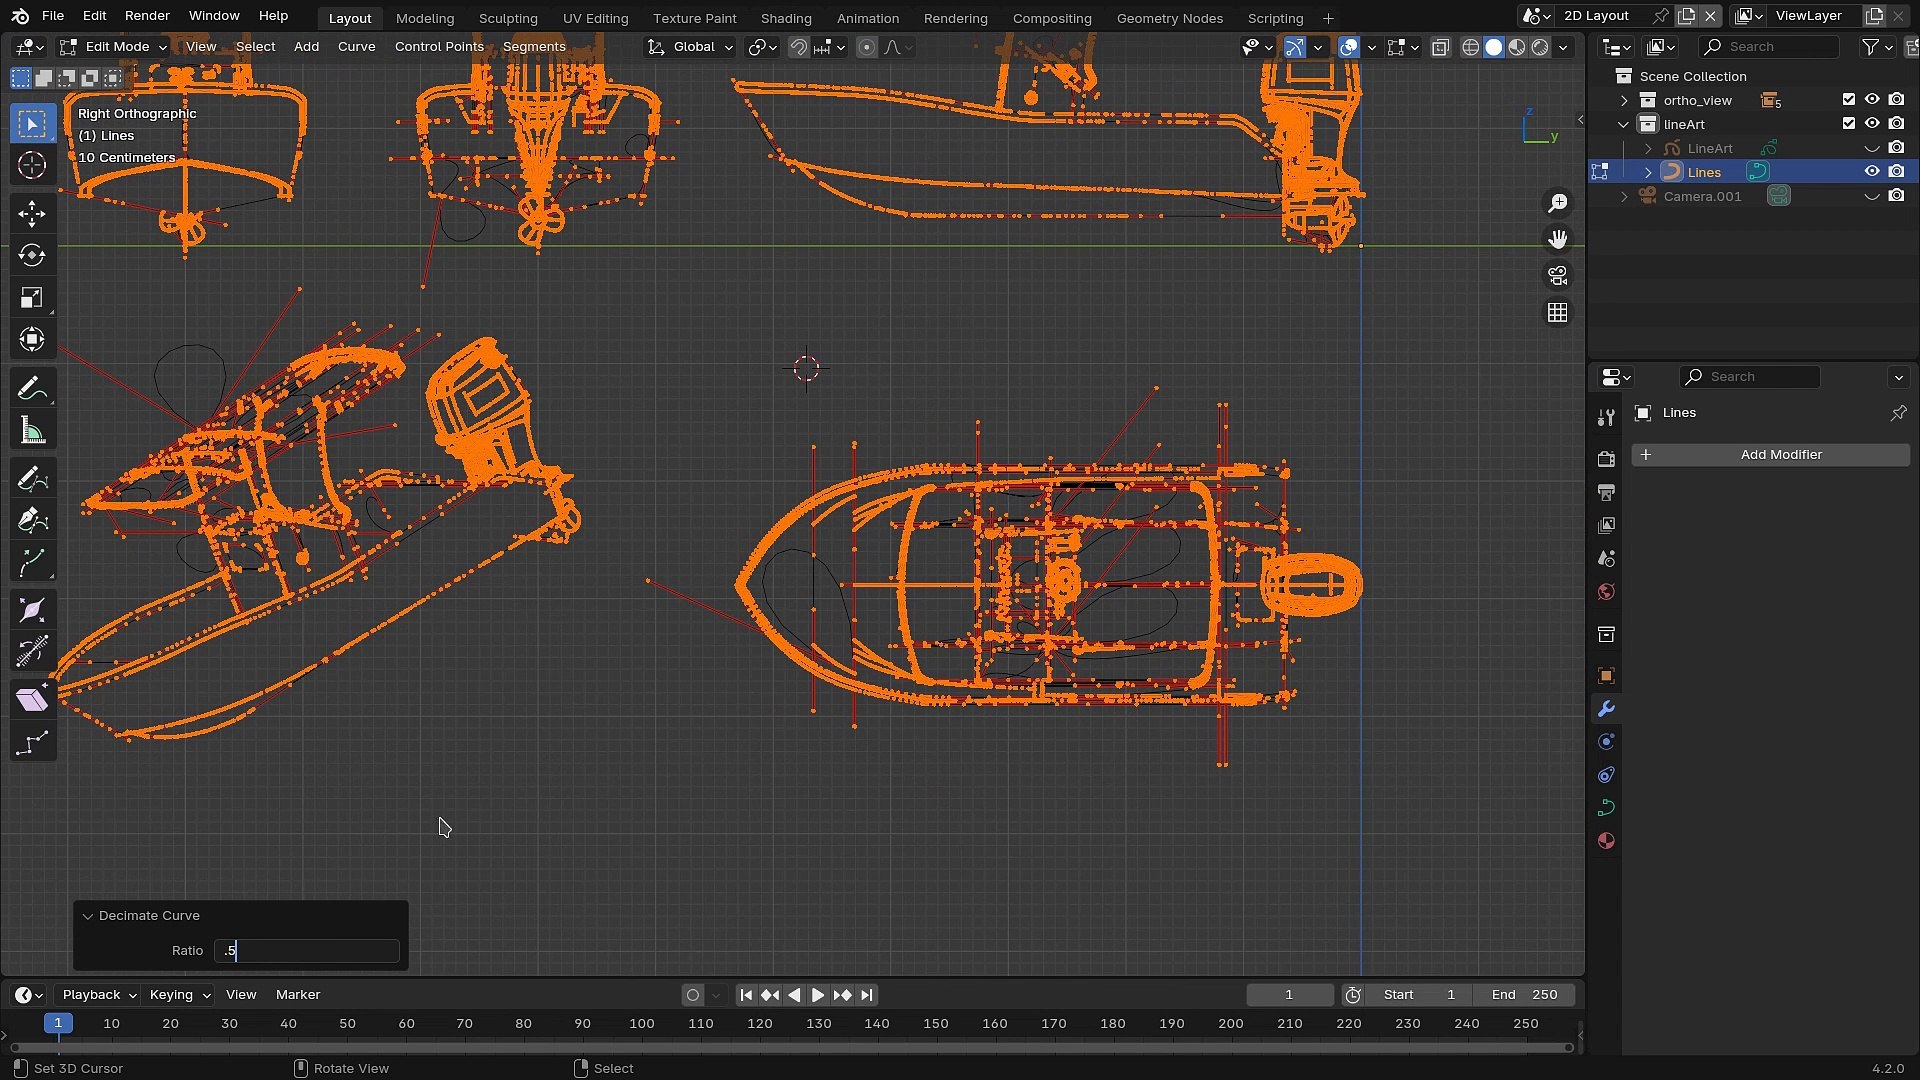The width and height of the screenshot is (1920, 1080).
Task: Toggle proportional editing
Action: [867, 47]
